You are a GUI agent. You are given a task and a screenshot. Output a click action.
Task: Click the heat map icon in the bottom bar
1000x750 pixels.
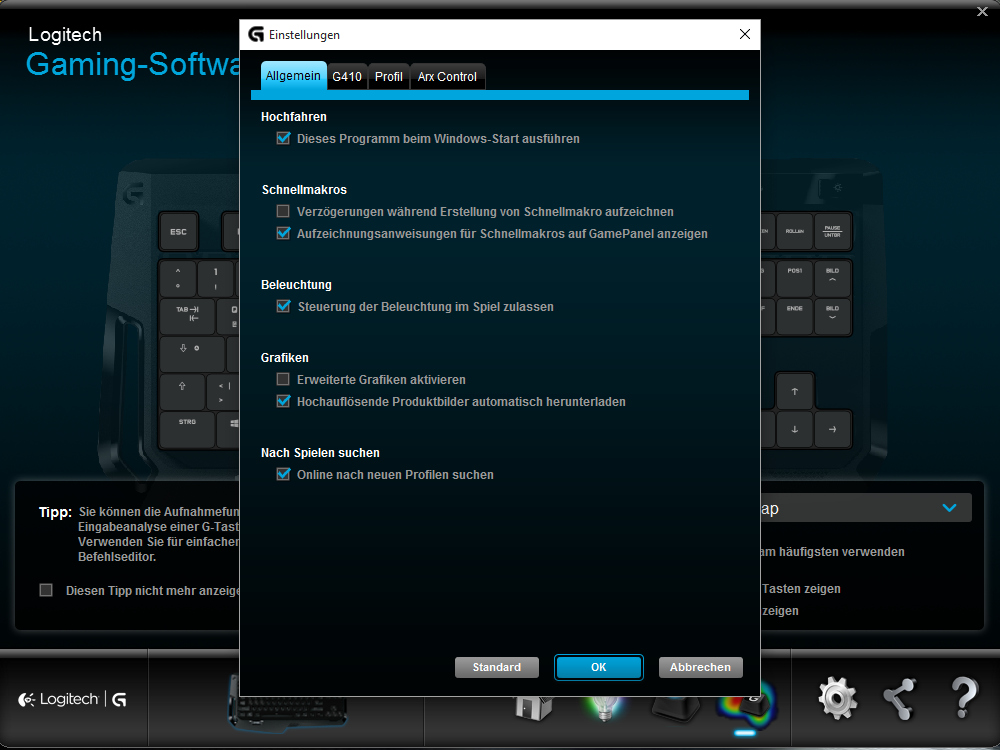tap(747, 707)
